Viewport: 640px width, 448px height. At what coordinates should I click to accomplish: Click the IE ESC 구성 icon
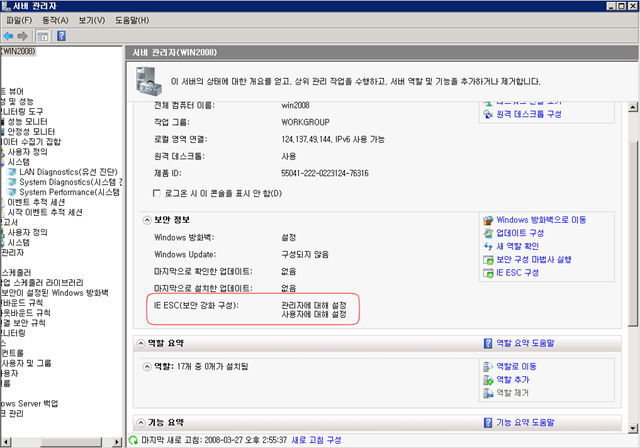(488, 273)
